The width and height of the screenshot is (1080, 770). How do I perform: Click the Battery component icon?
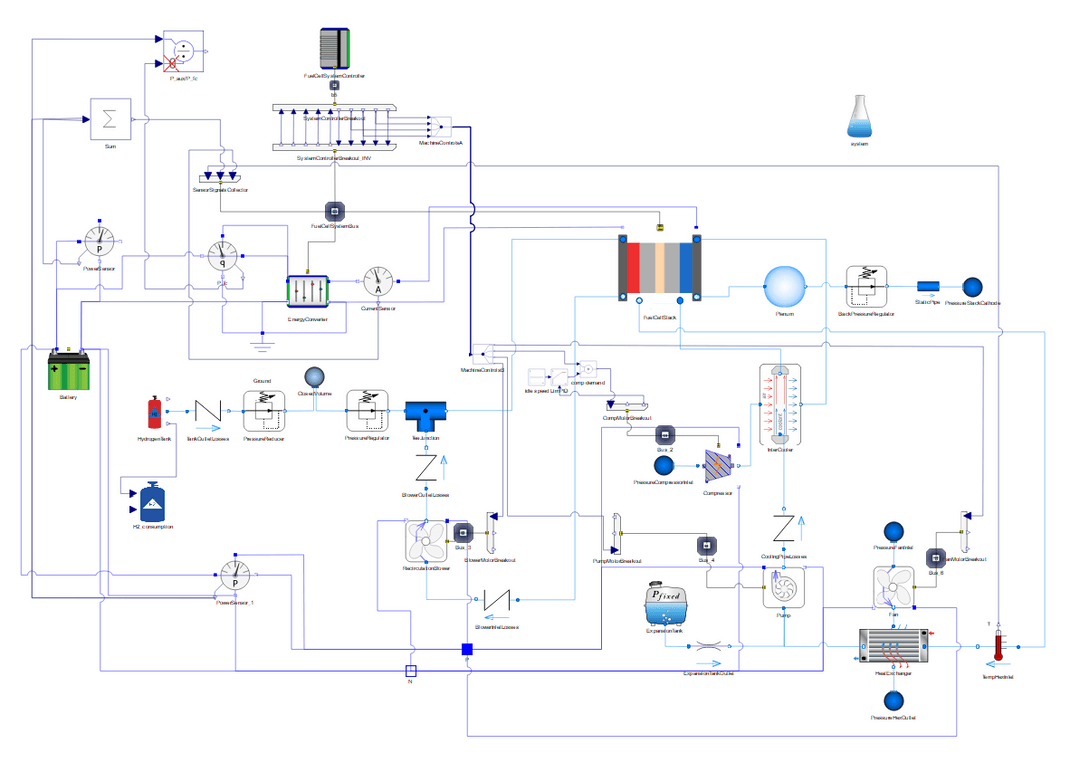coord(66,370)
